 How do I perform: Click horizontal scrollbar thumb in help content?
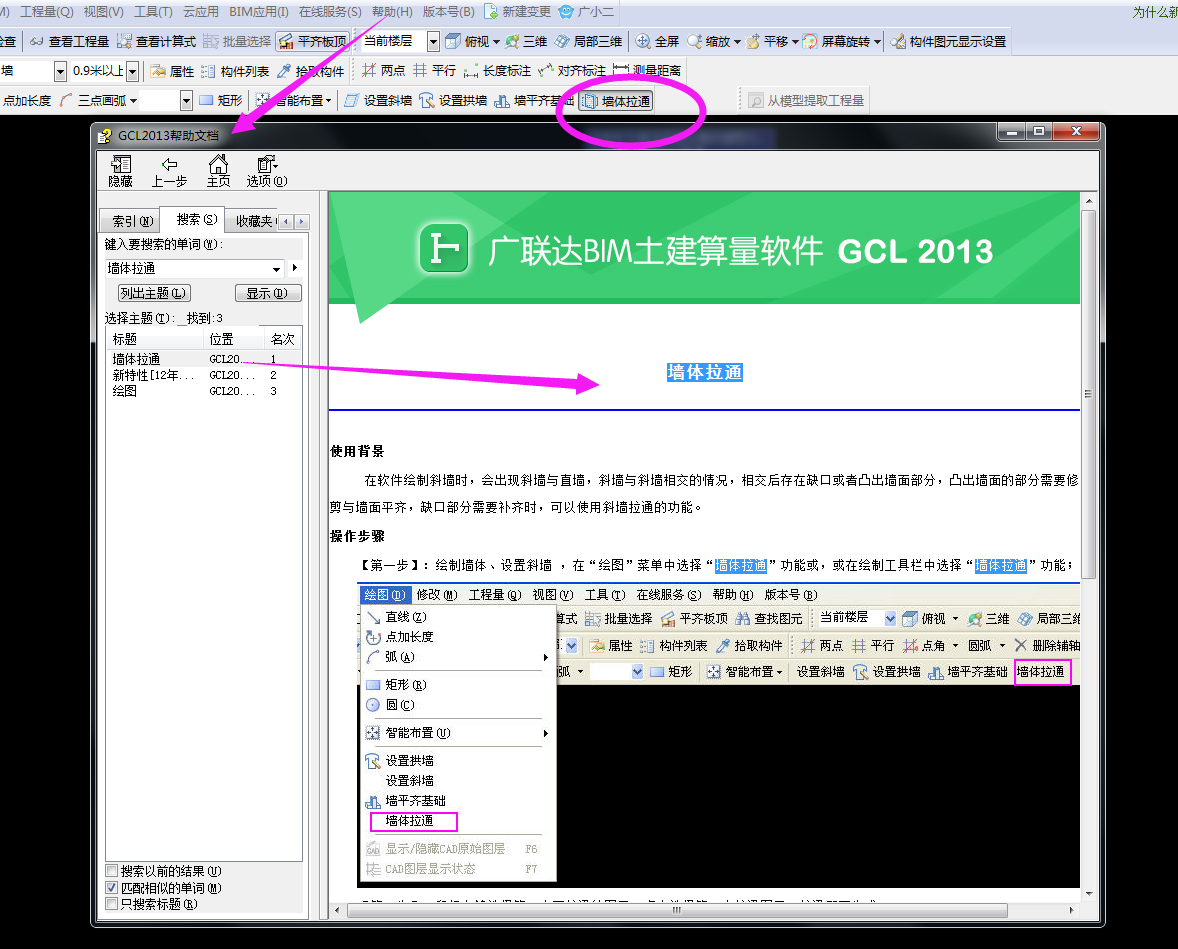click(x=676, y=910)
